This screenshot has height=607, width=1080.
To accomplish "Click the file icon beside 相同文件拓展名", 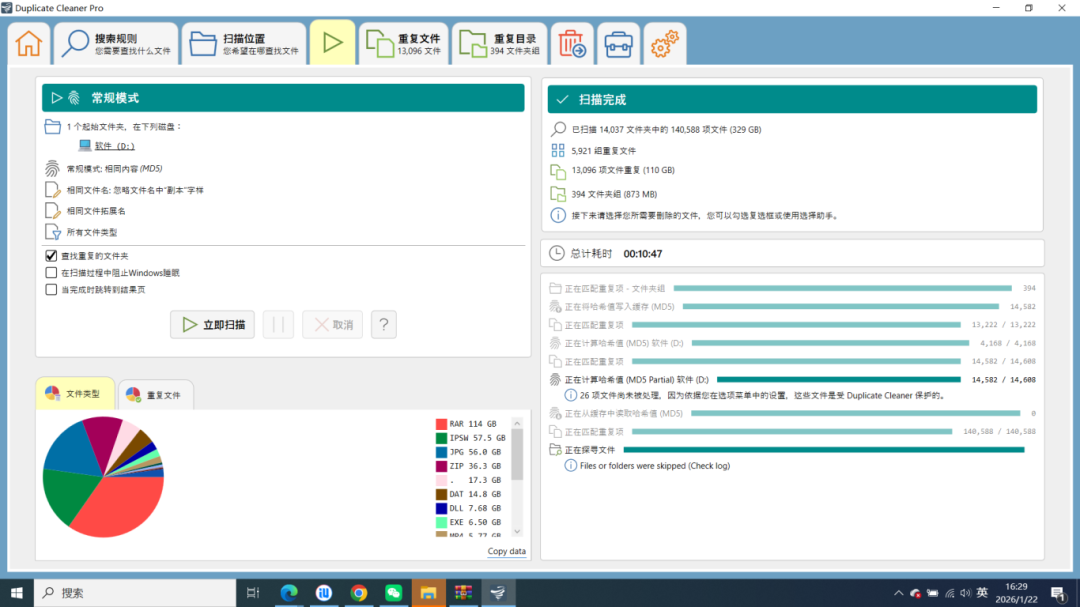I will [x=52, y=211].
